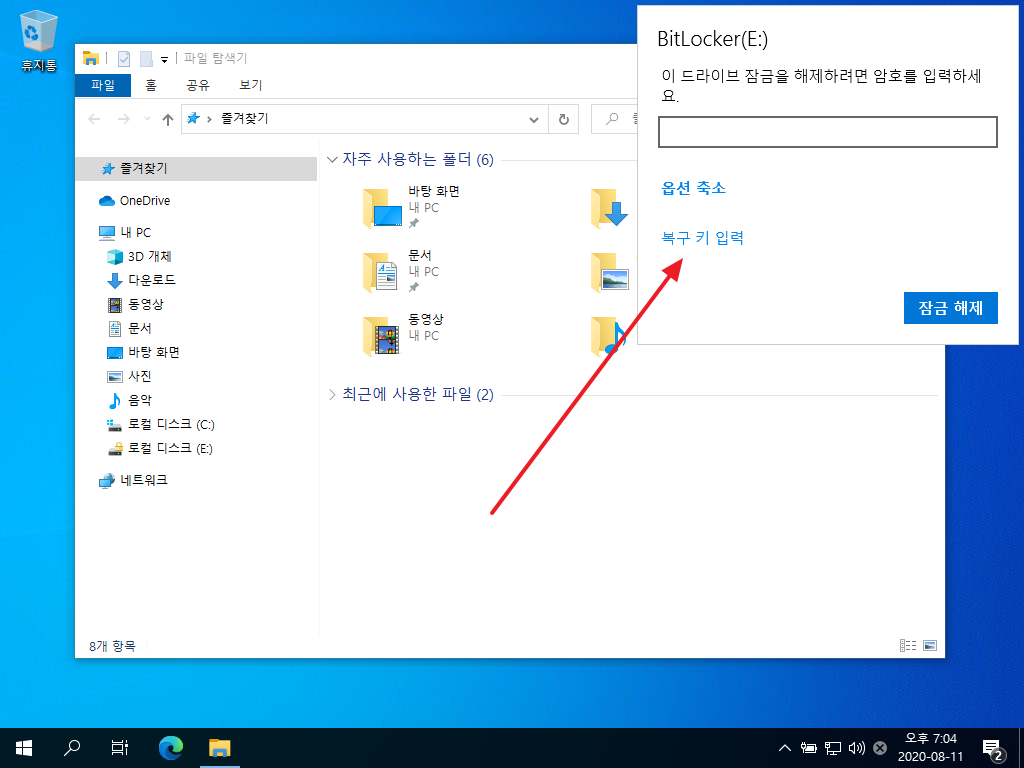Open taskbar search magnifier
The image size is (1024, 768).
click(72, 748)
